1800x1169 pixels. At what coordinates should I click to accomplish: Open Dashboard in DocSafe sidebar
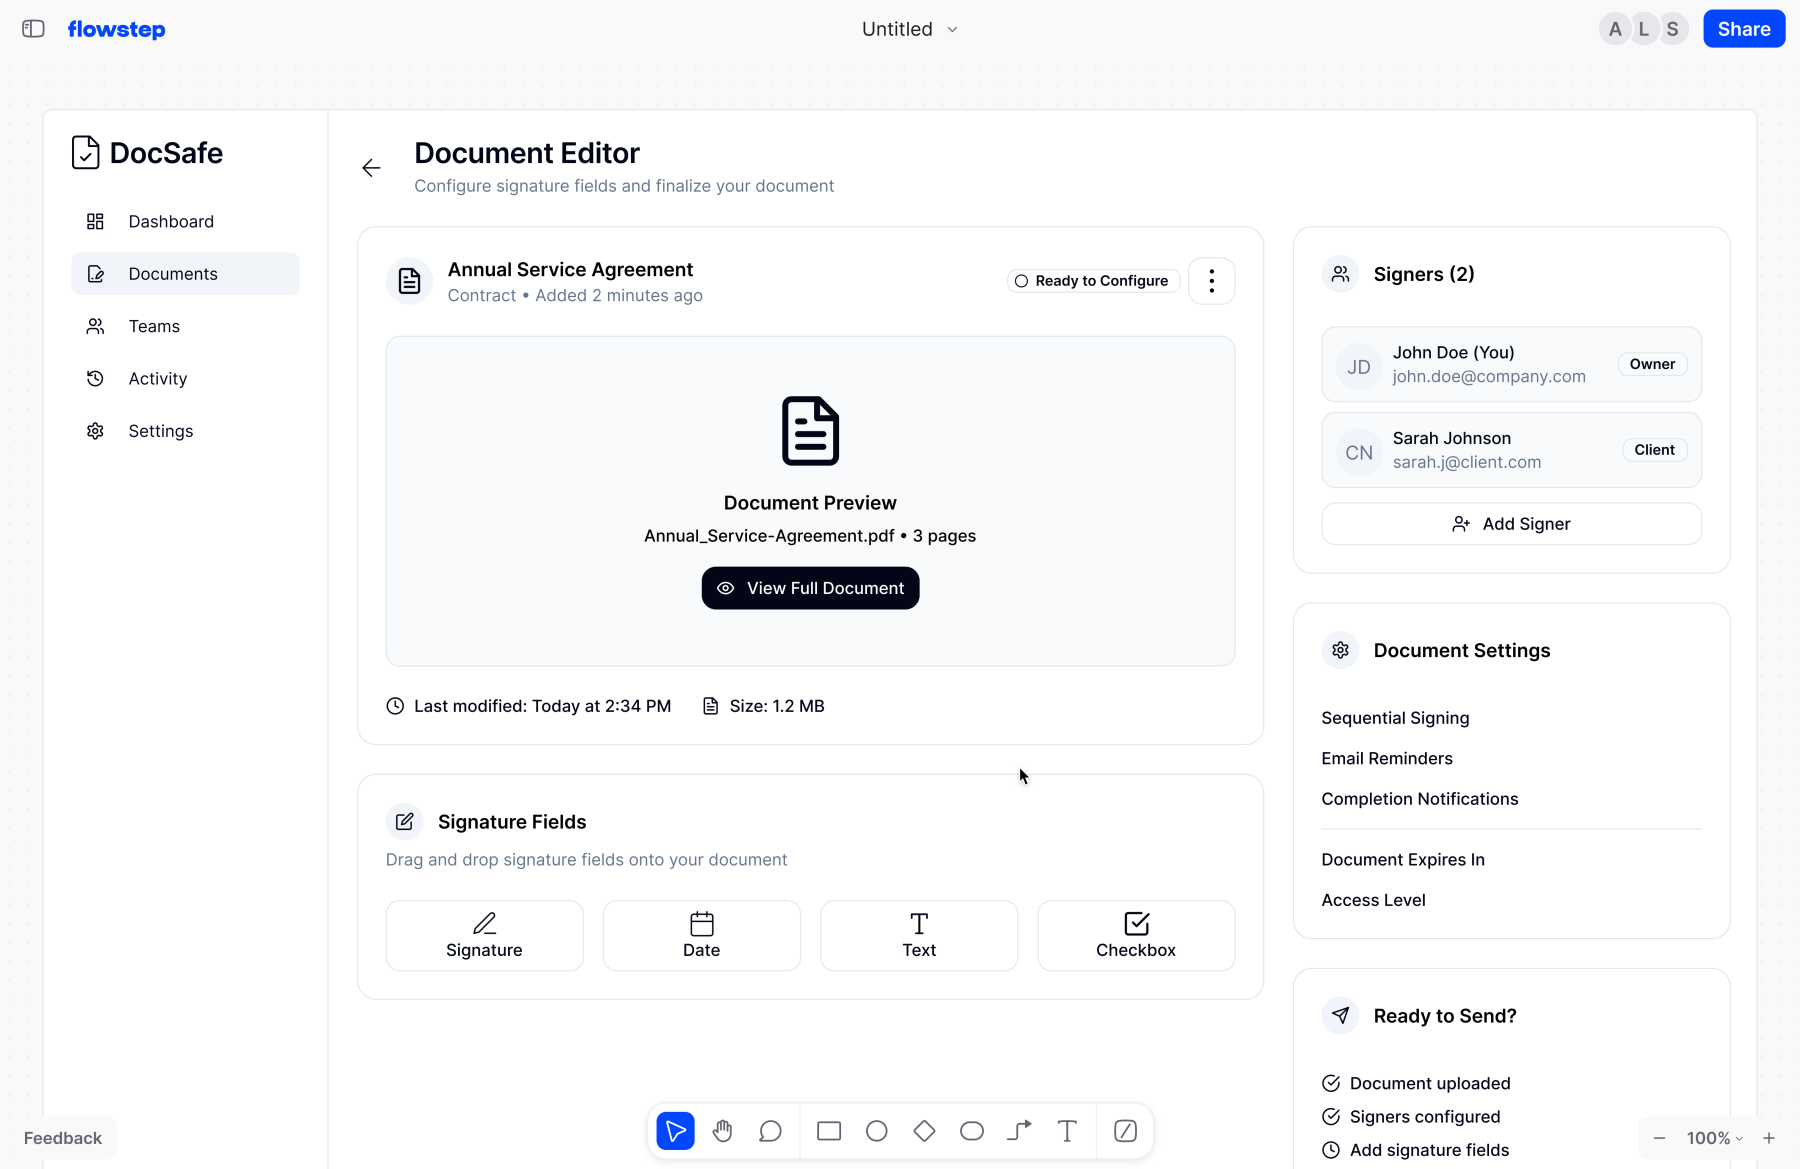point(185,221)
